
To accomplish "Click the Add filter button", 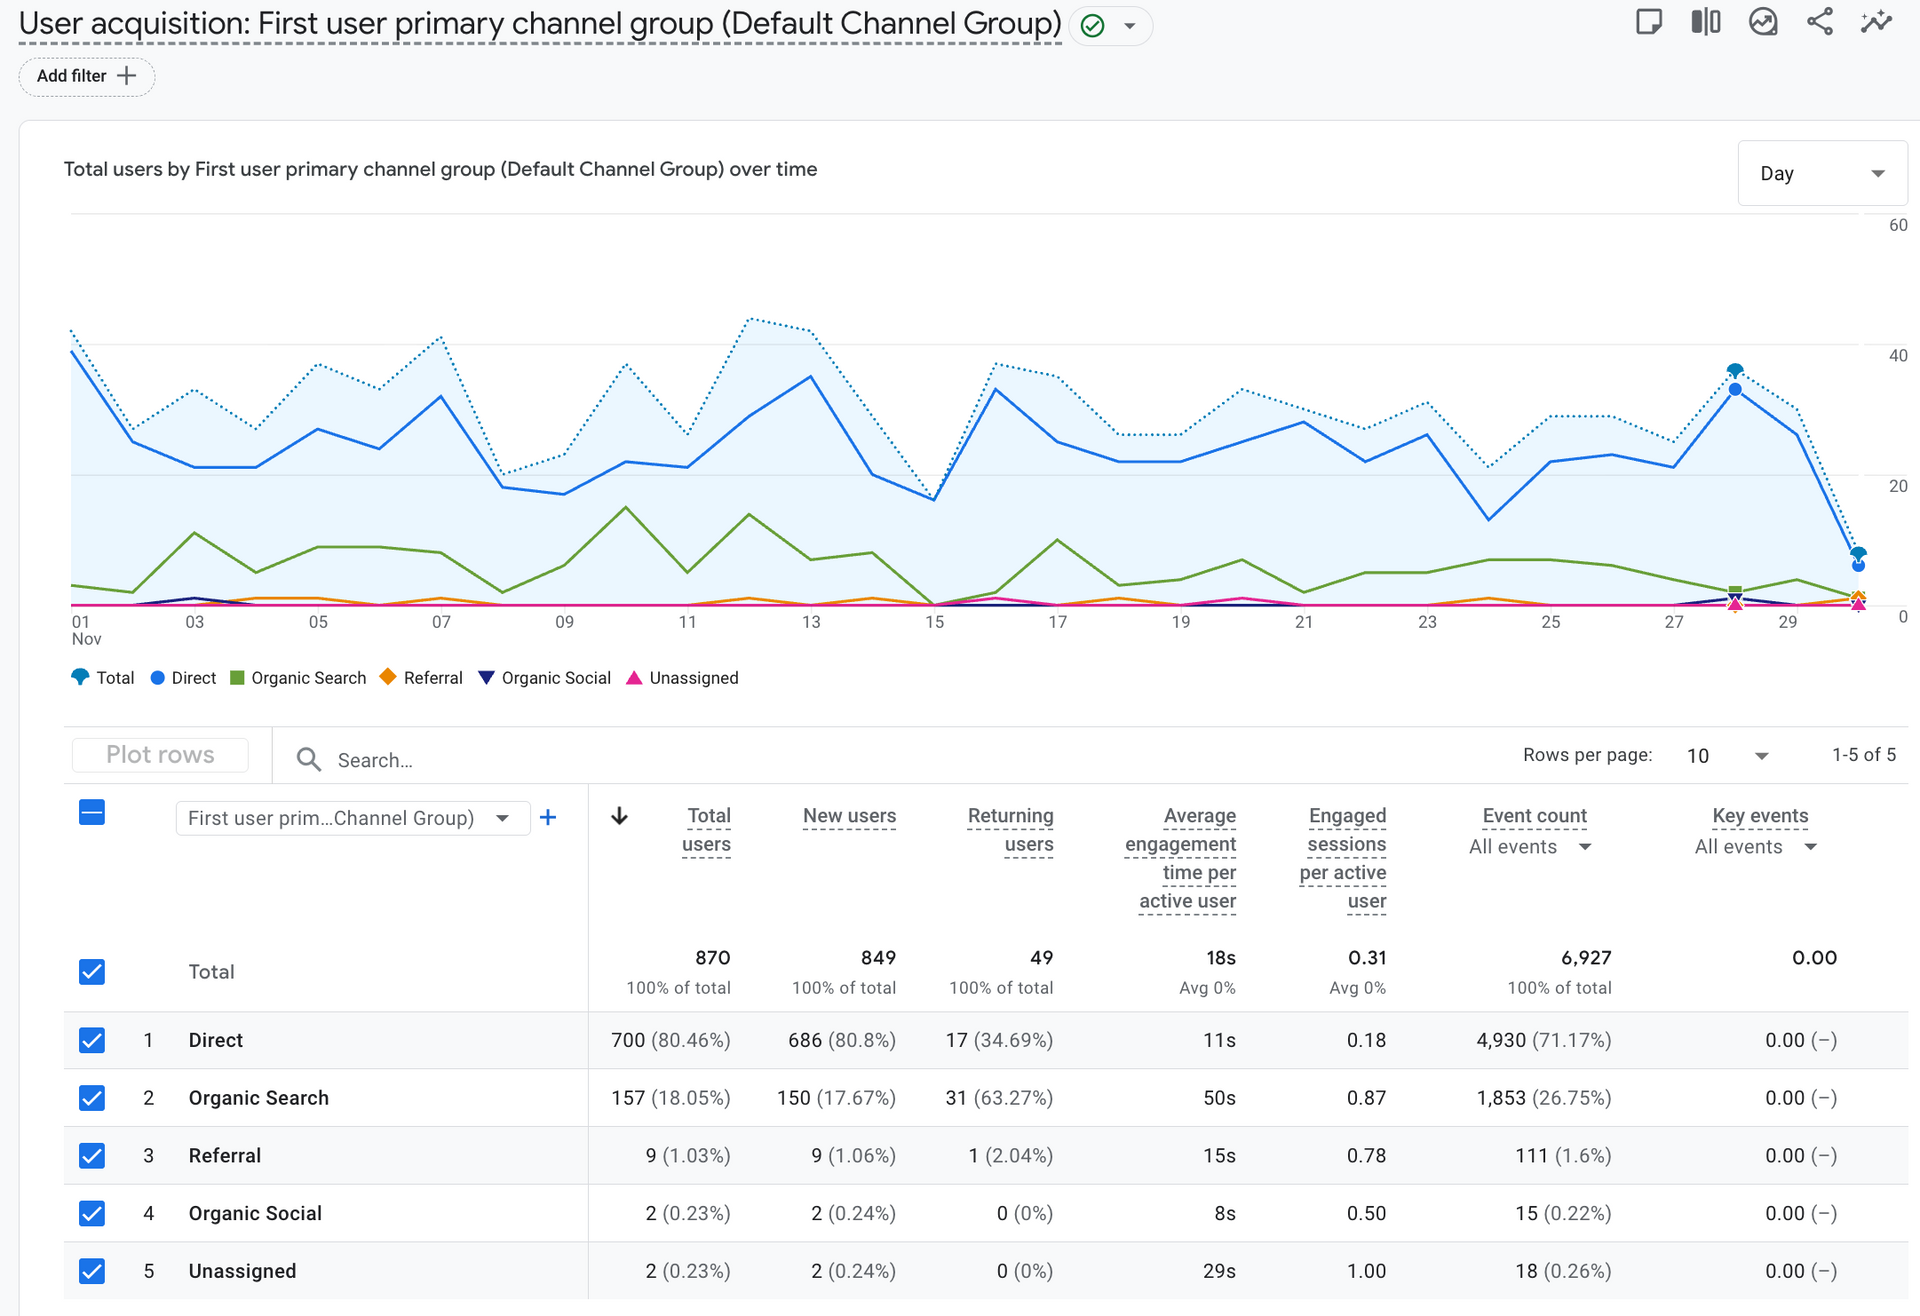I will [x=87, y=76].
